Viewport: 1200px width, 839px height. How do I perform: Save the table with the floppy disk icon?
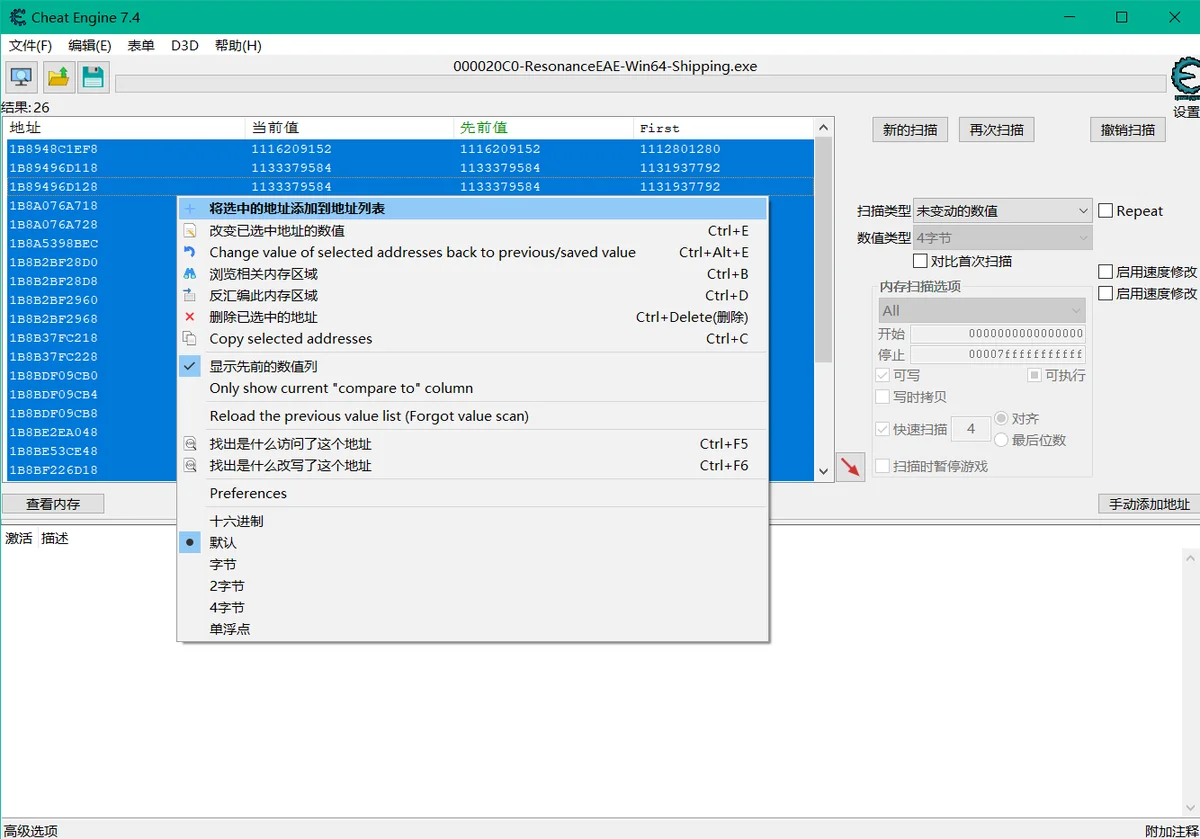pyautogui.click(x=94, y=77)
